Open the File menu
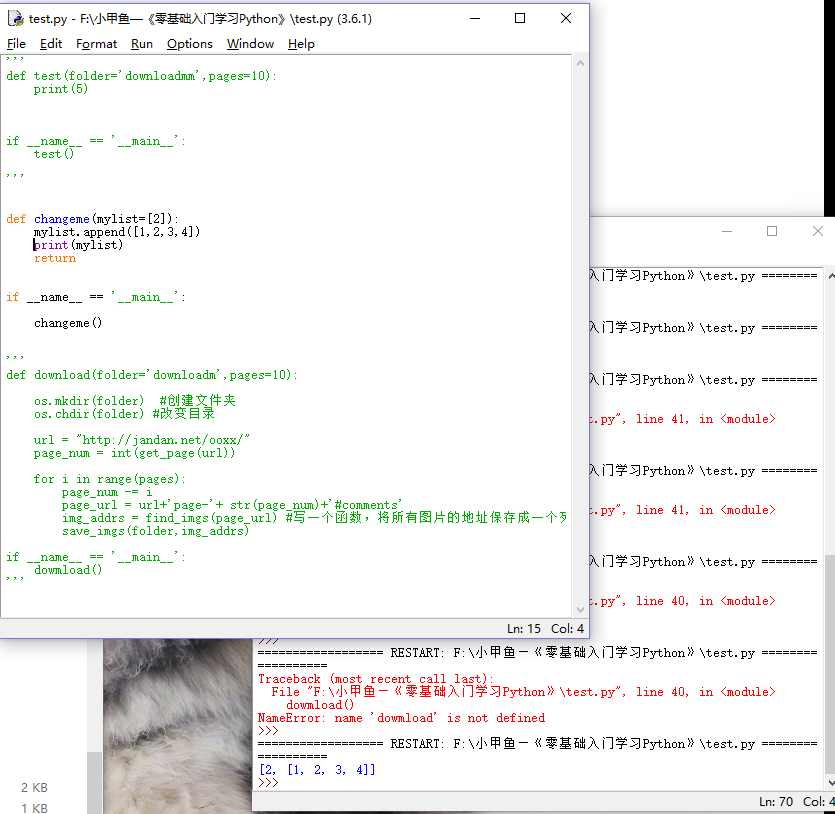The width and height of the screenshot is (835, 814). [16, 44]
